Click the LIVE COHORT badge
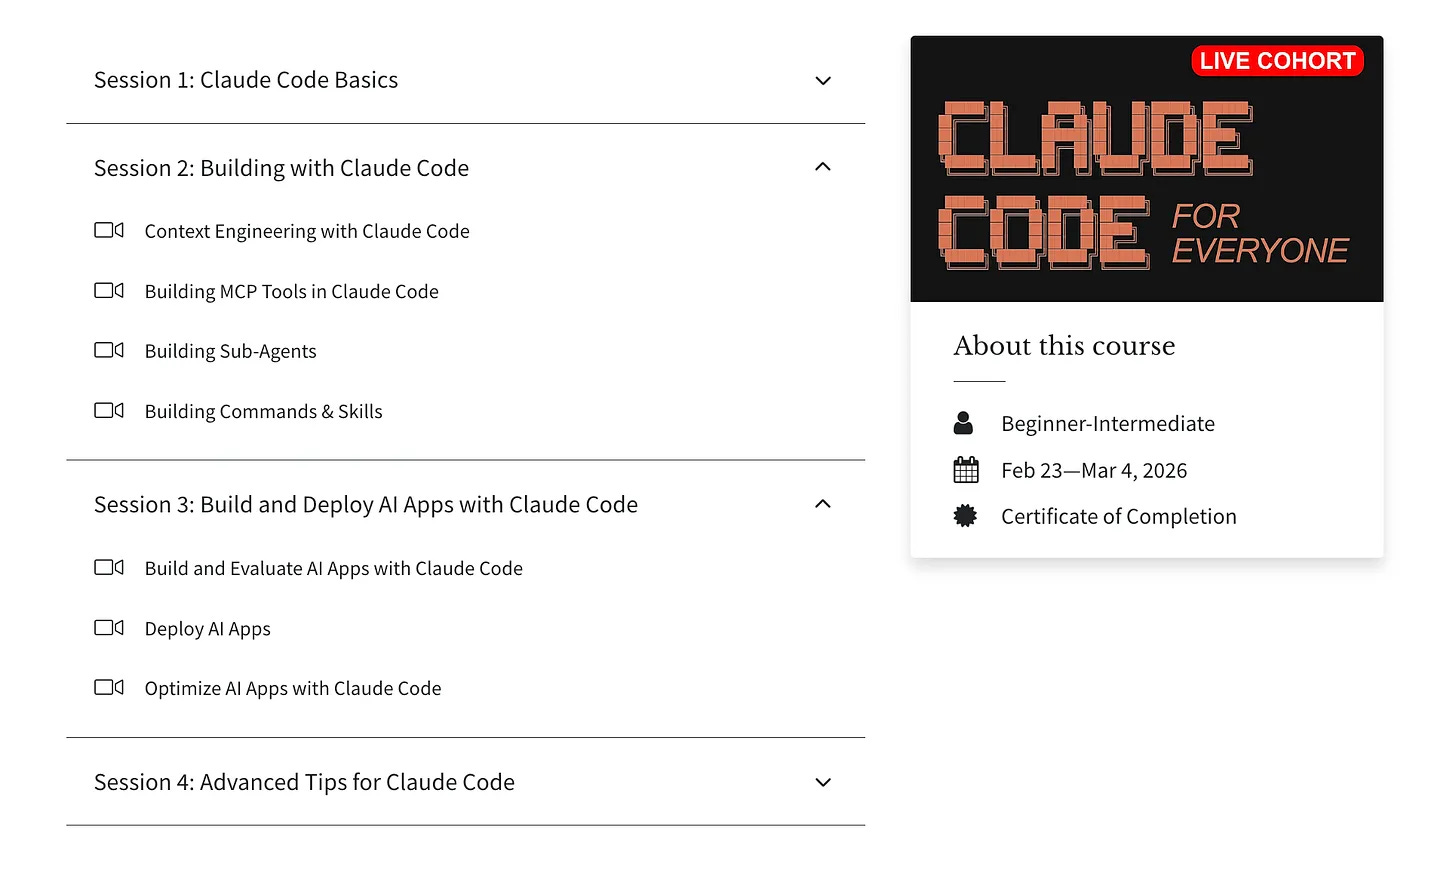The image size is (1456, 877). click(1277, 60)
